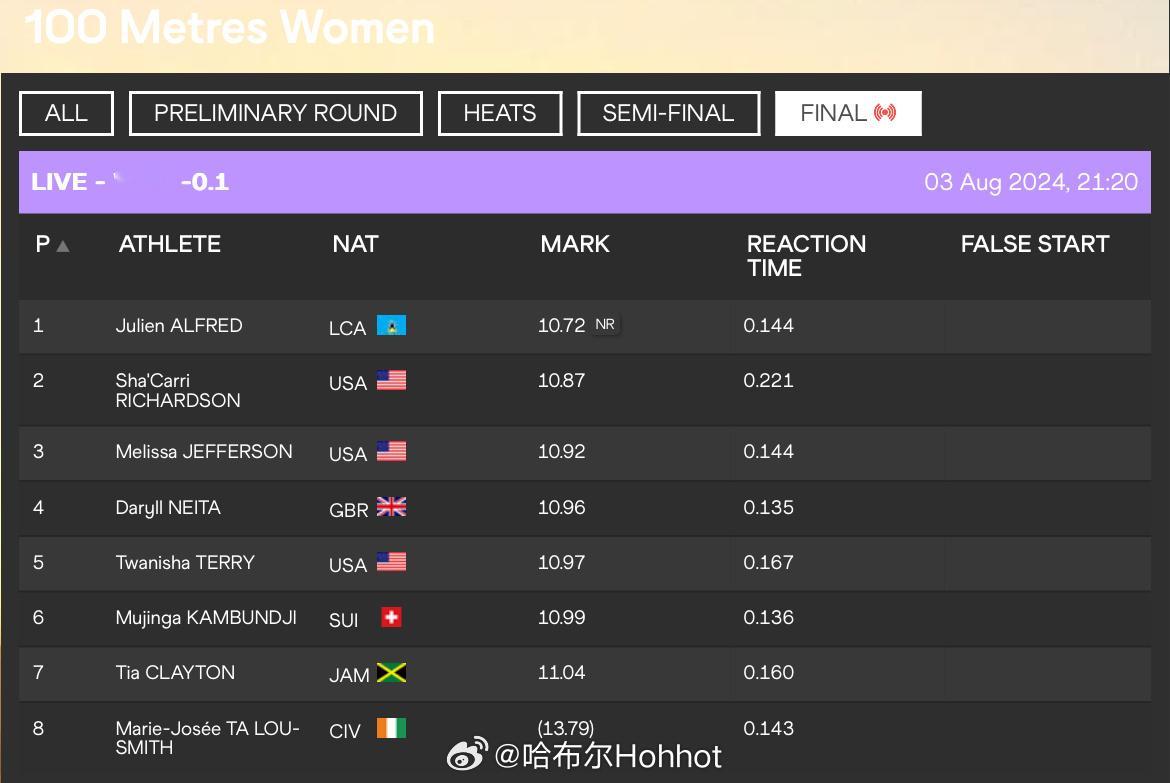Click the MARK column header
Image resolution: width=1170 pixels, height=783 pixels.
[575, 244]
